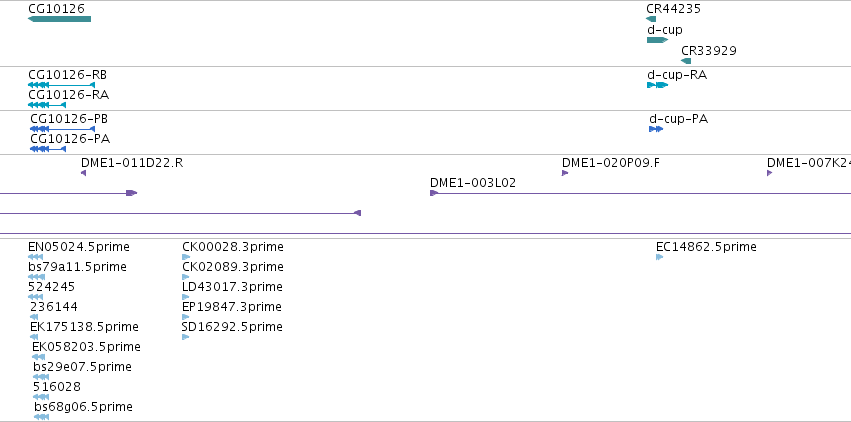Open the EN05024.5prime EST label

pyautogui.click(x=79, y=247)
